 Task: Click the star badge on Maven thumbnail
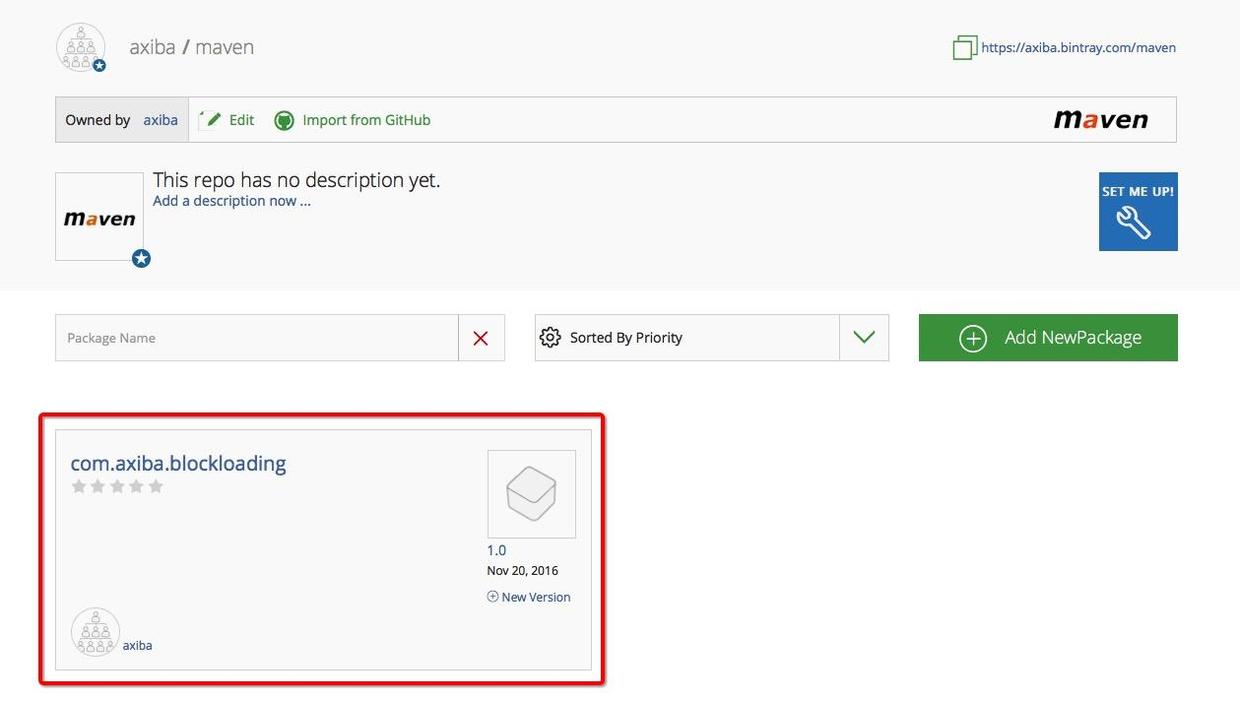(x=142, y=259)
